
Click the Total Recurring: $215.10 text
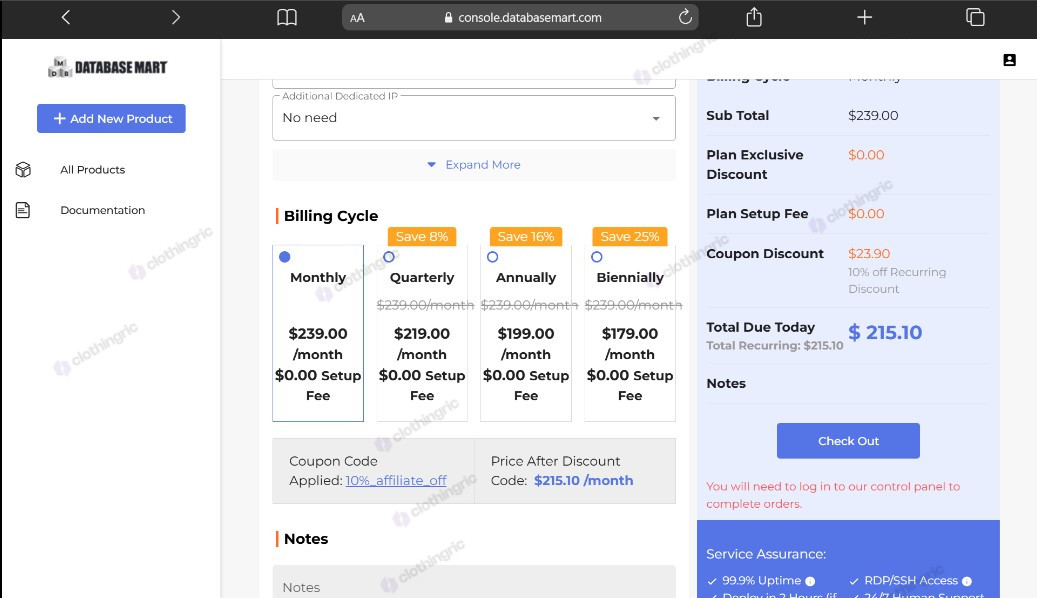774,345
